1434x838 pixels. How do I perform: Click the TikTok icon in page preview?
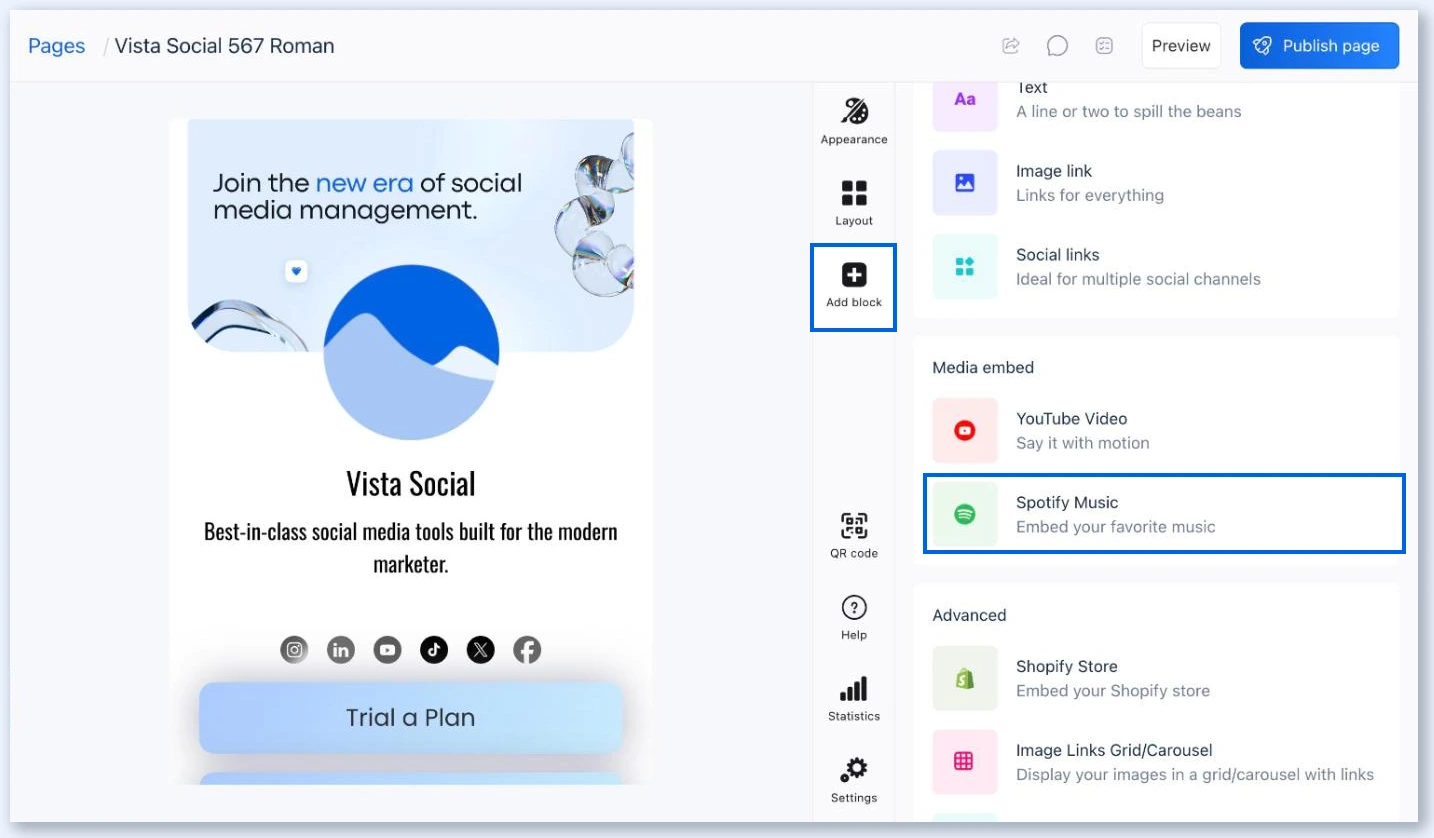point(434,650)
